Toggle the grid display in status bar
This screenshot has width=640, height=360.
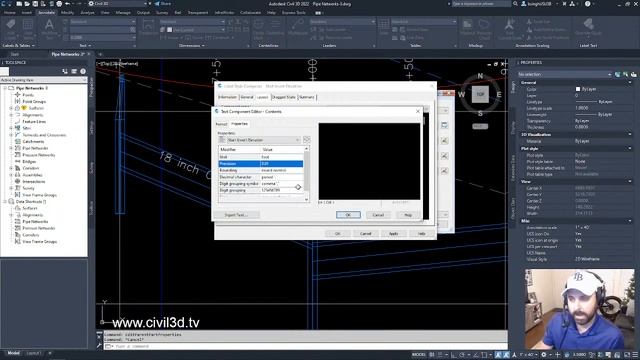pos(432,354)
